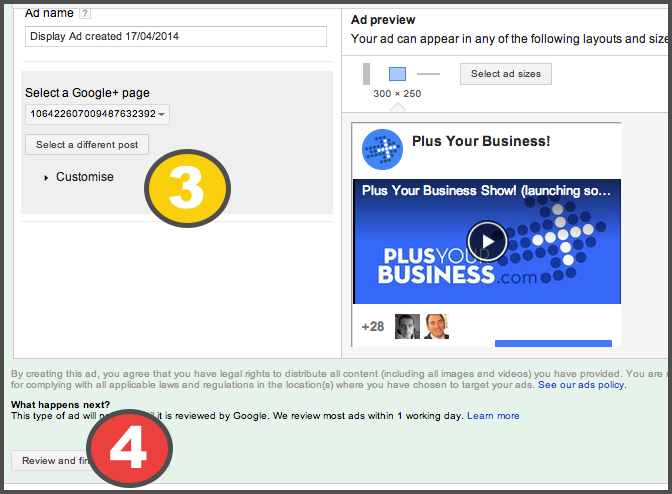Click the second profile photo beside +28
This screenshot has width=672, height=494.
(436, 326)
